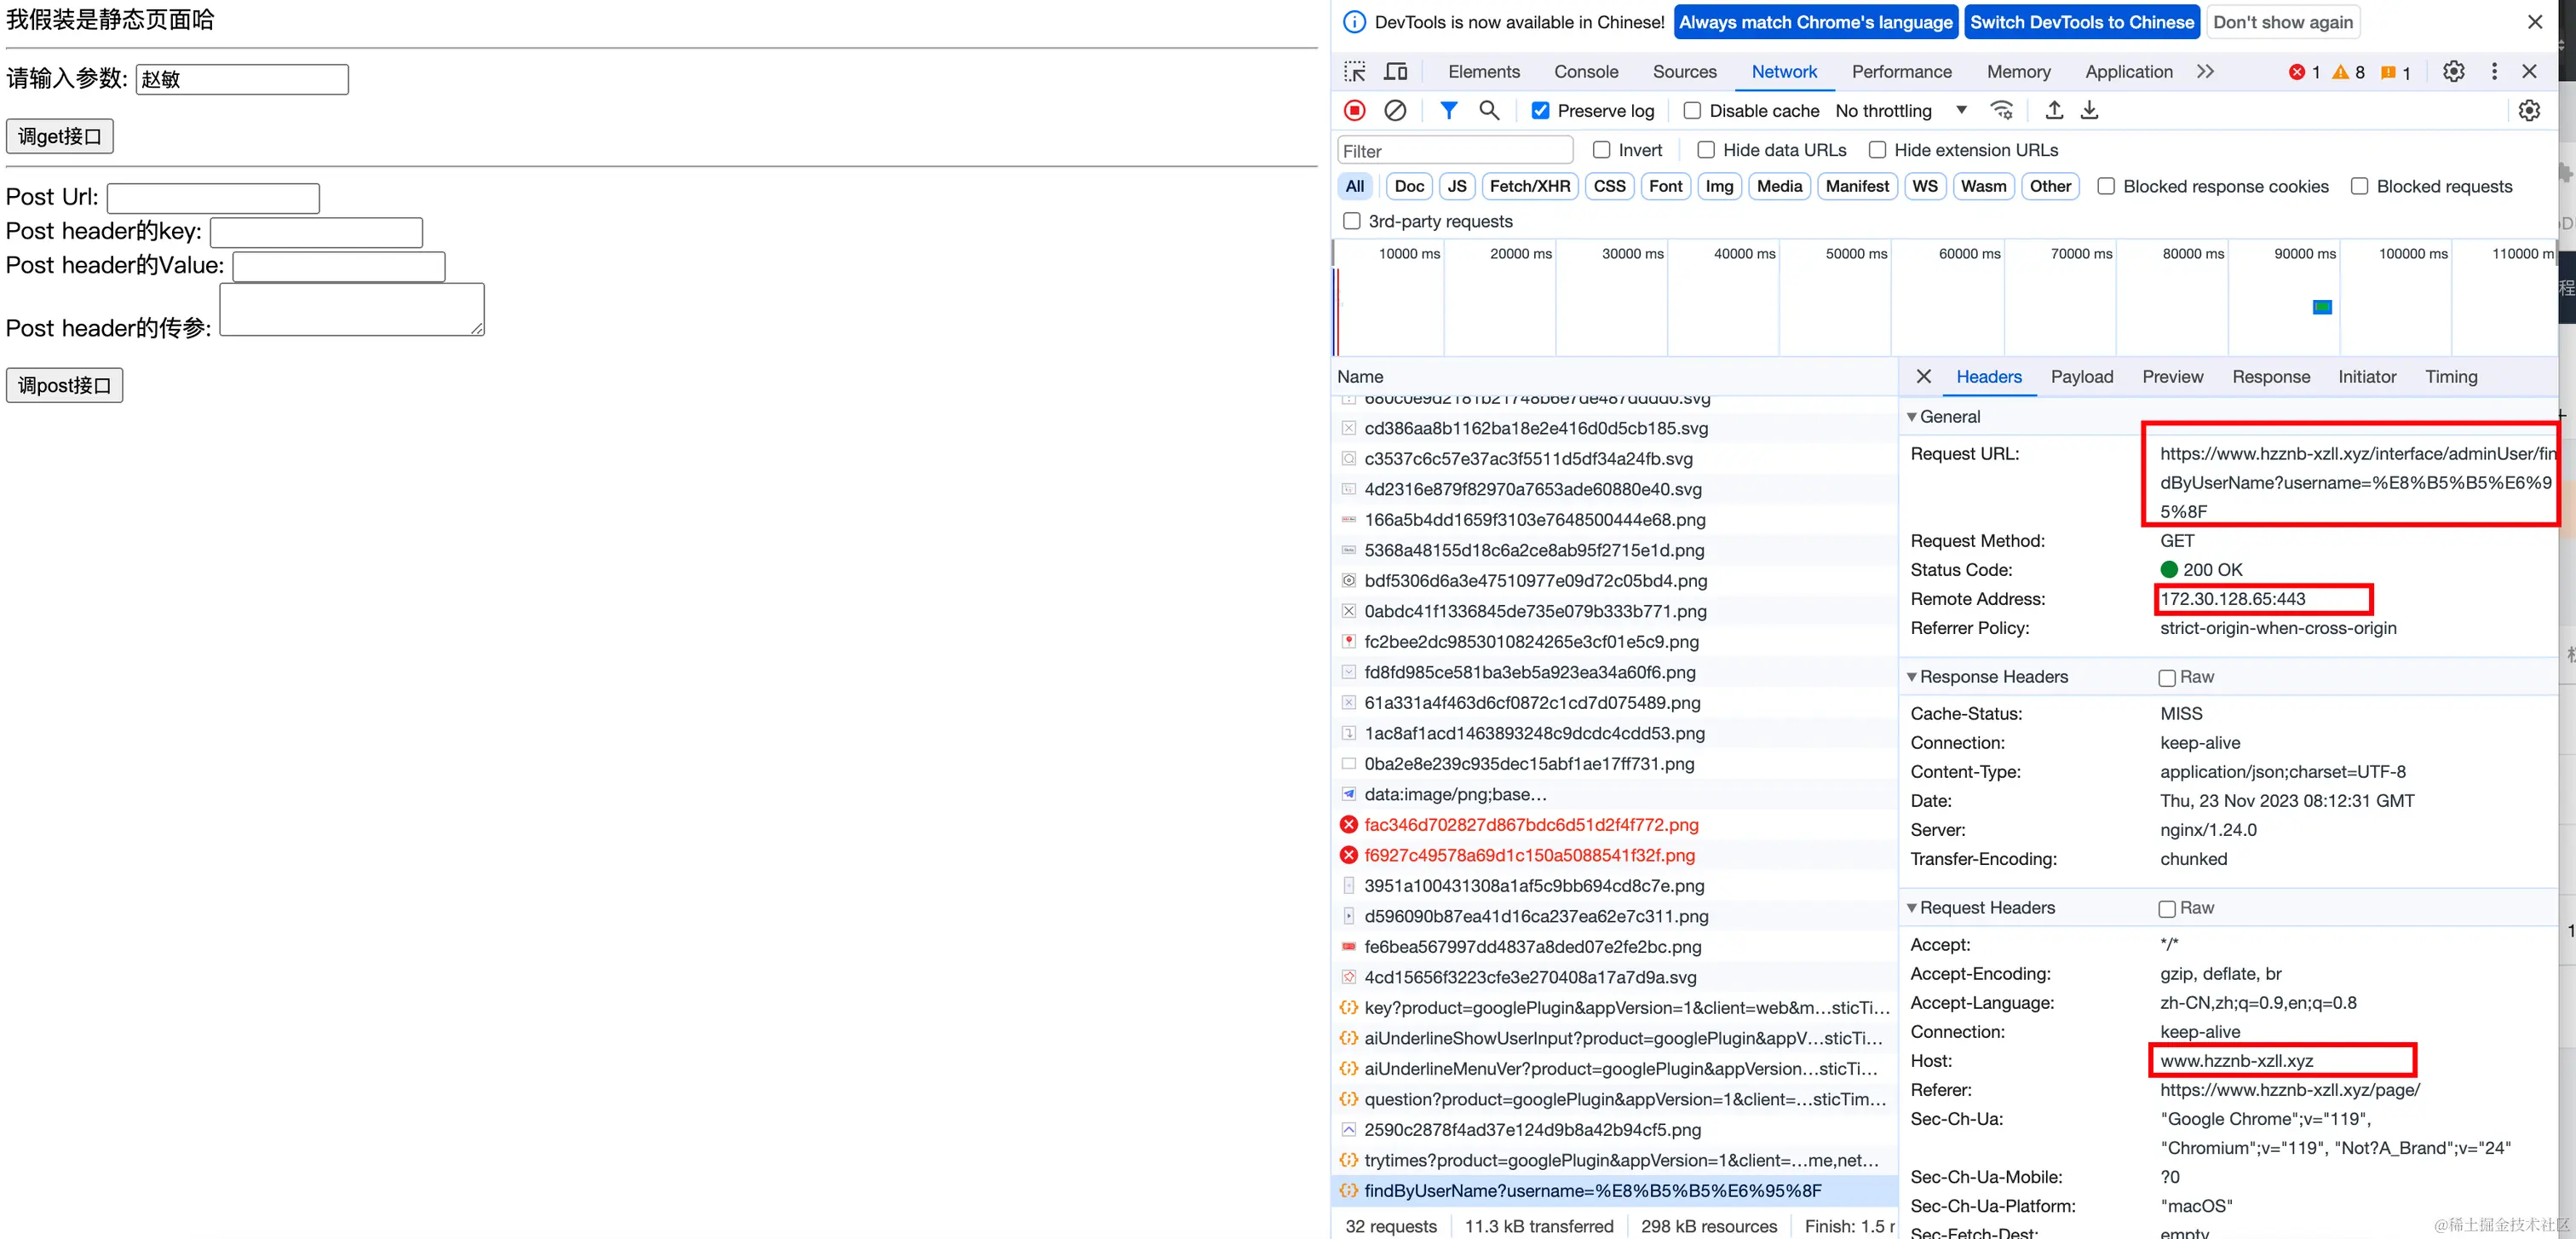Viewport: 2576px width, 1239px height.
Task: Open DevTools three-dot customize menu
Action: [x=2494, y=72]
